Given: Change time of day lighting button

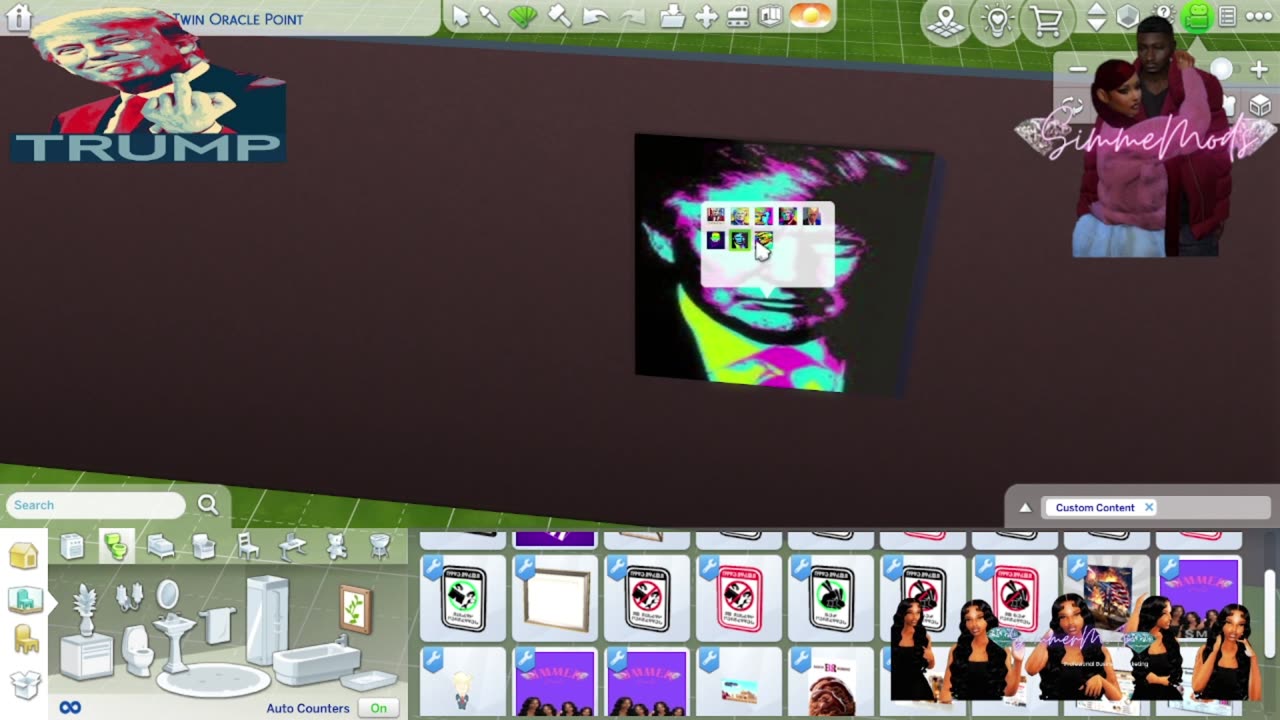Looking at the screenshot, I should pos(809,16).
